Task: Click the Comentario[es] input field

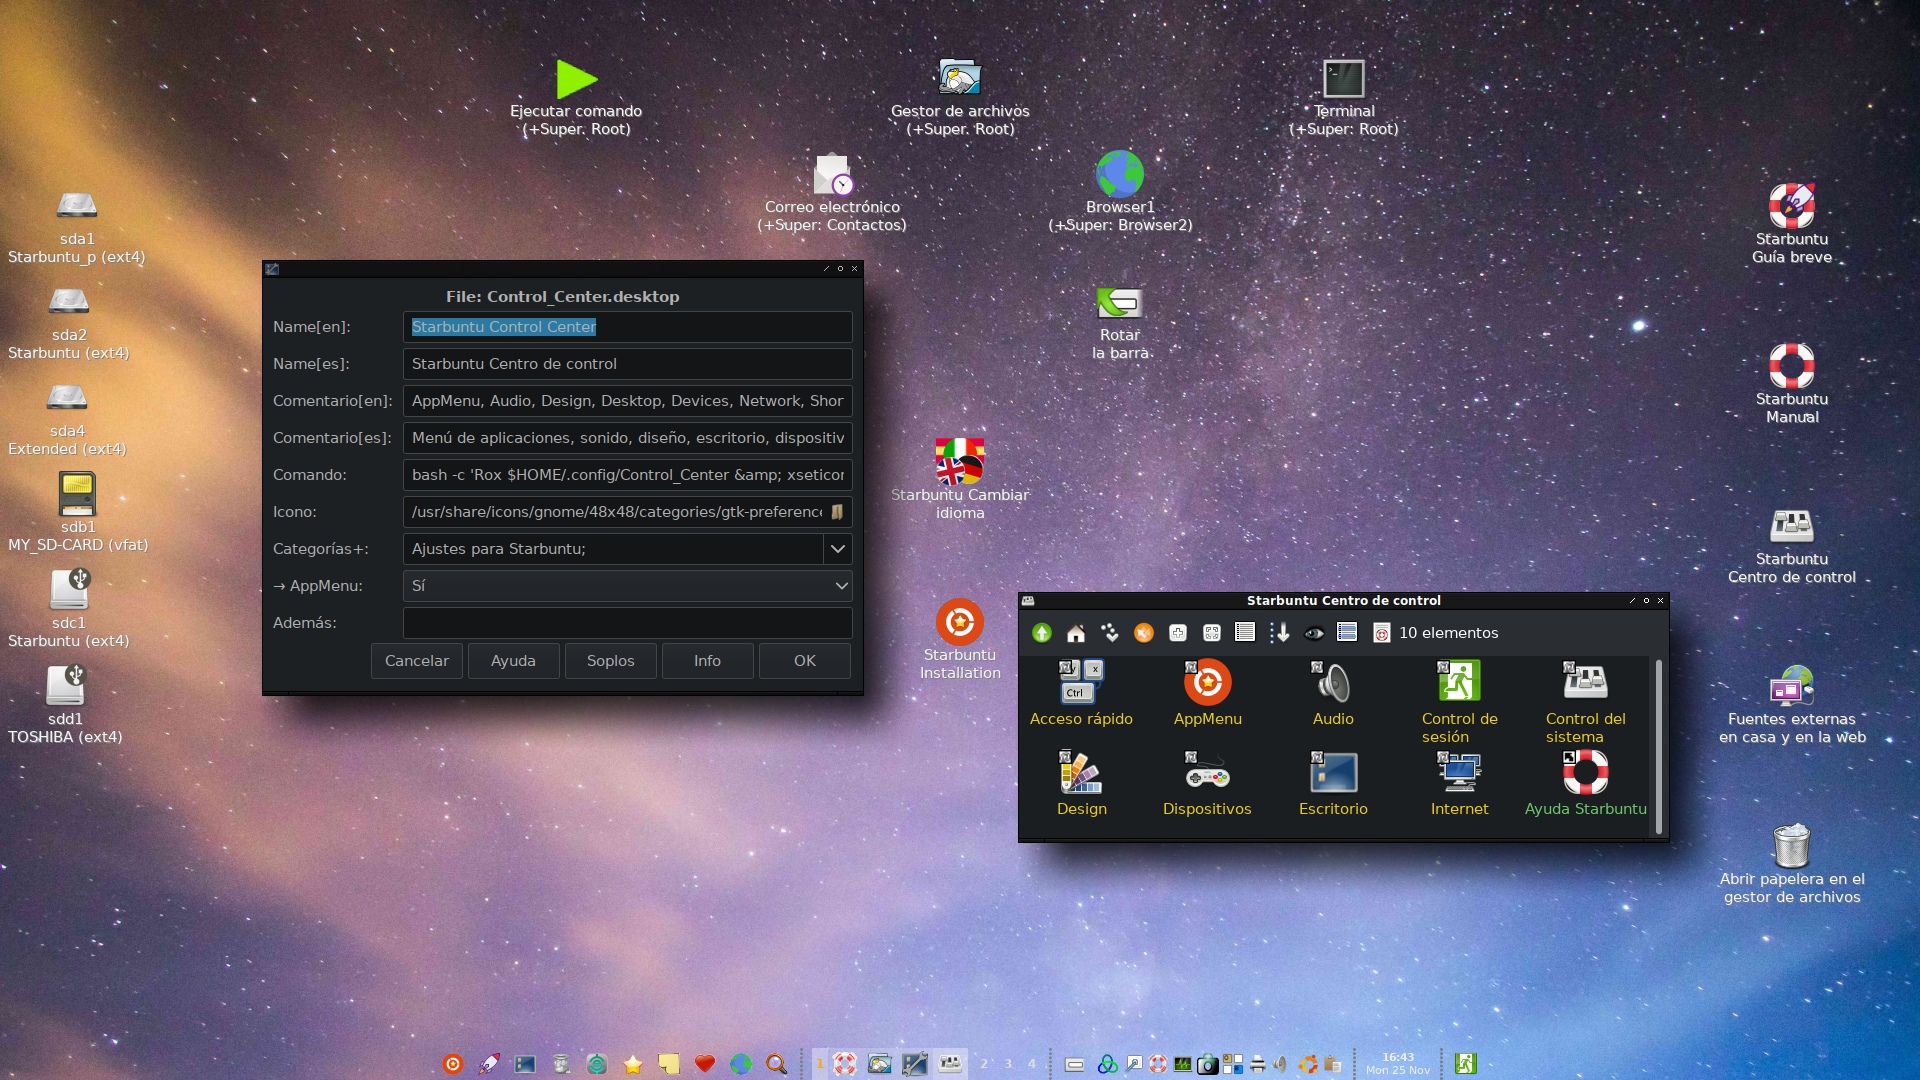Action: pyautogui.click(x=628, y=438)
